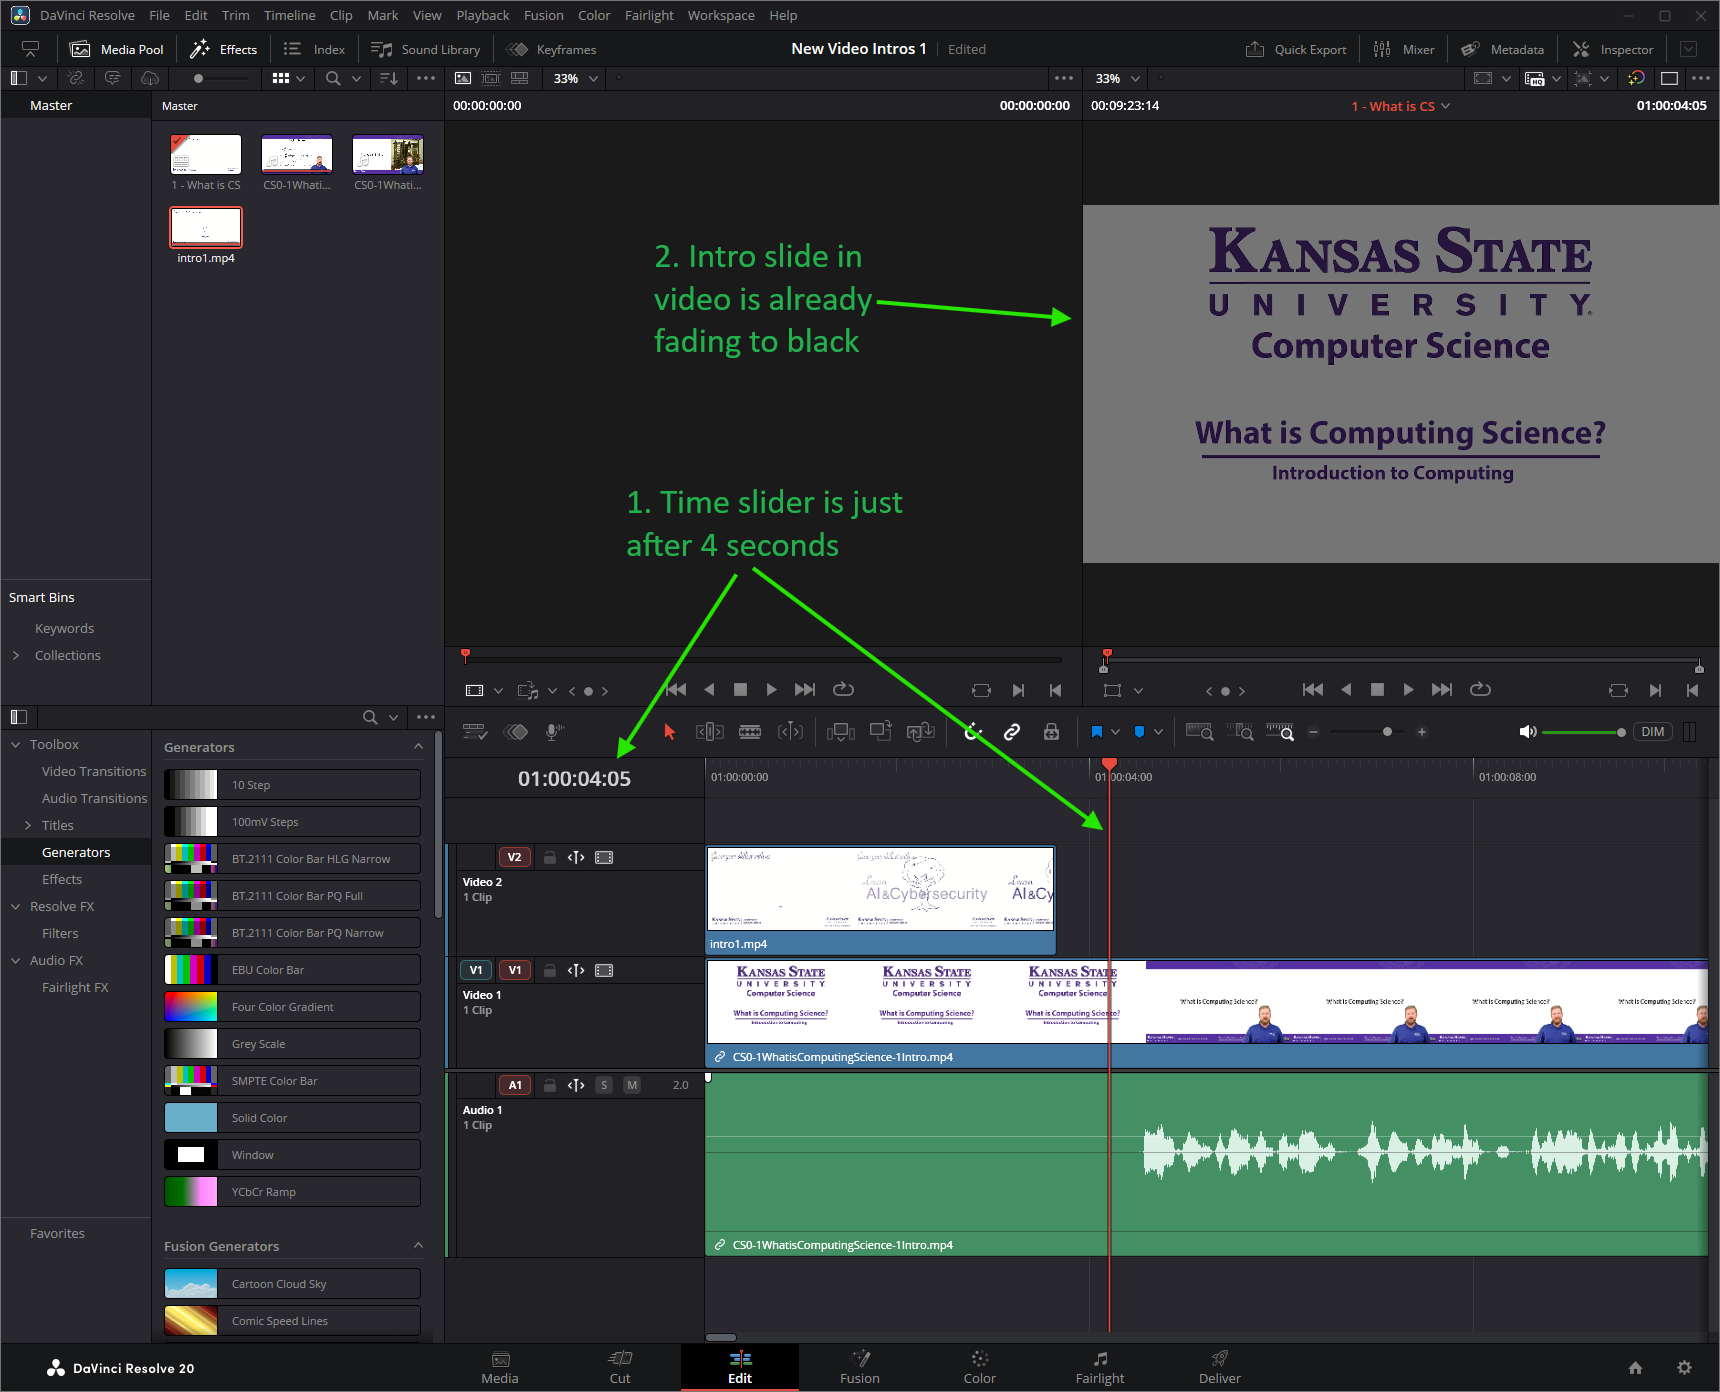This screenshot has height=1392, width=1720.
Task: Disable the Video 2 track filmstrip toggle
Action: click(x=604, y=857)
